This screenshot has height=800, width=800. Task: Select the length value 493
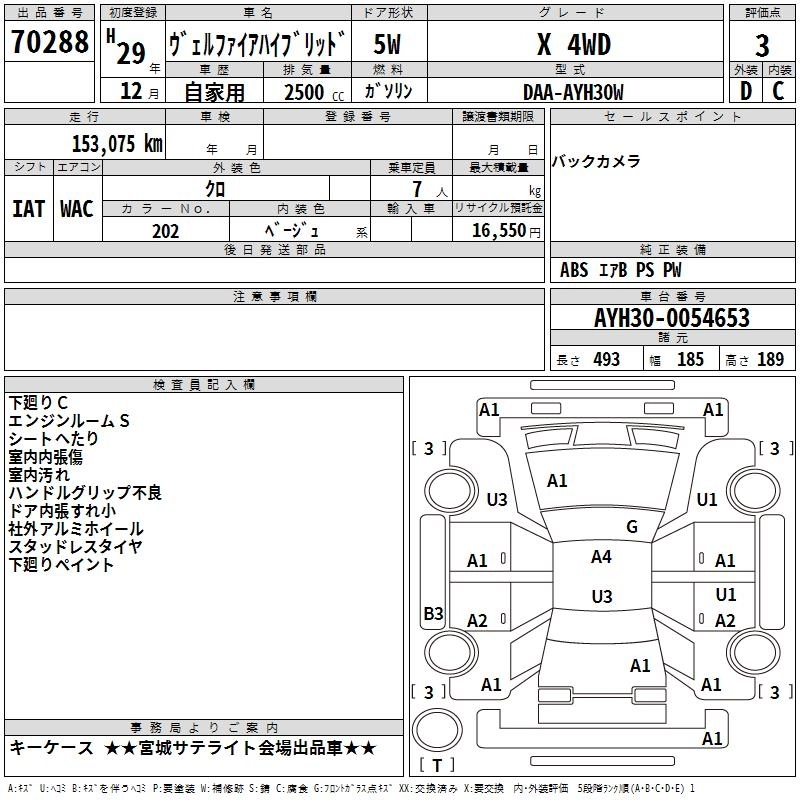pyautogui.click(x=607, y=359)
